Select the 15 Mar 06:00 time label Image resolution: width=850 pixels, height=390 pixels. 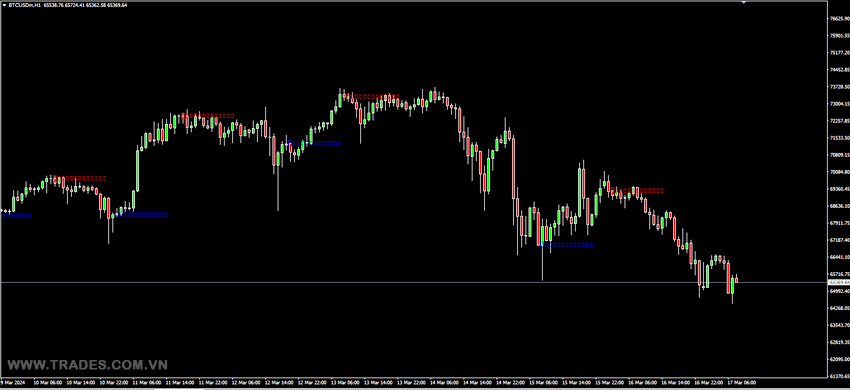(539, 382)
